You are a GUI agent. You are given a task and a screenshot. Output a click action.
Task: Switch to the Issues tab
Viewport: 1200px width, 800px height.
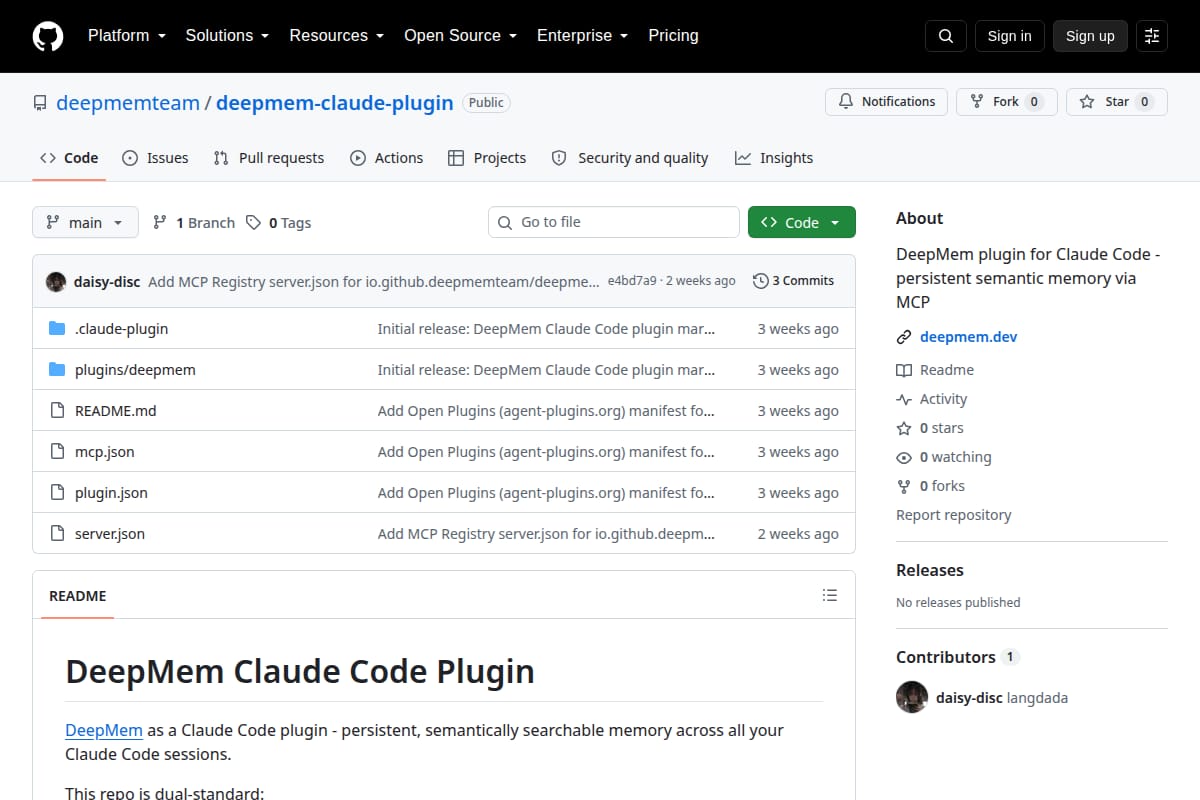(155, 158)
